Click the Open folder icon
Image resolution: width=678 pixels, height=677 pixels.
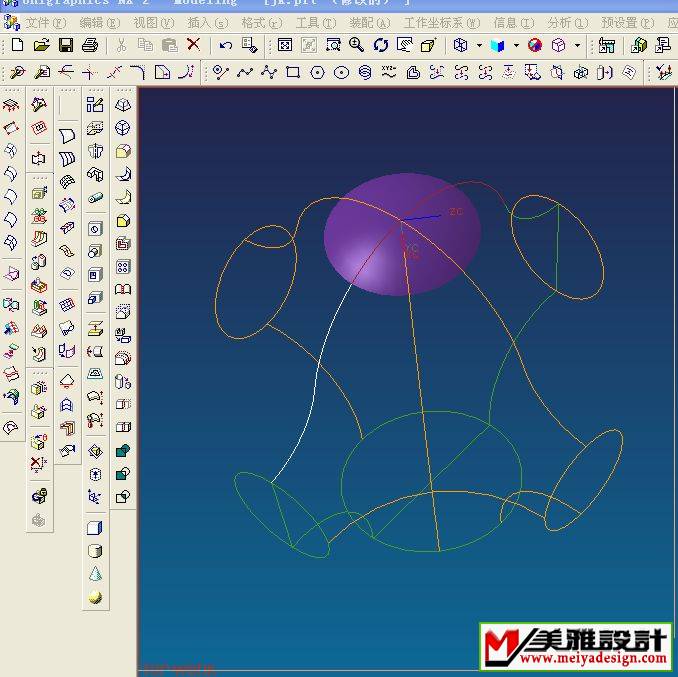pyautogui.click(x=42, y=45)
